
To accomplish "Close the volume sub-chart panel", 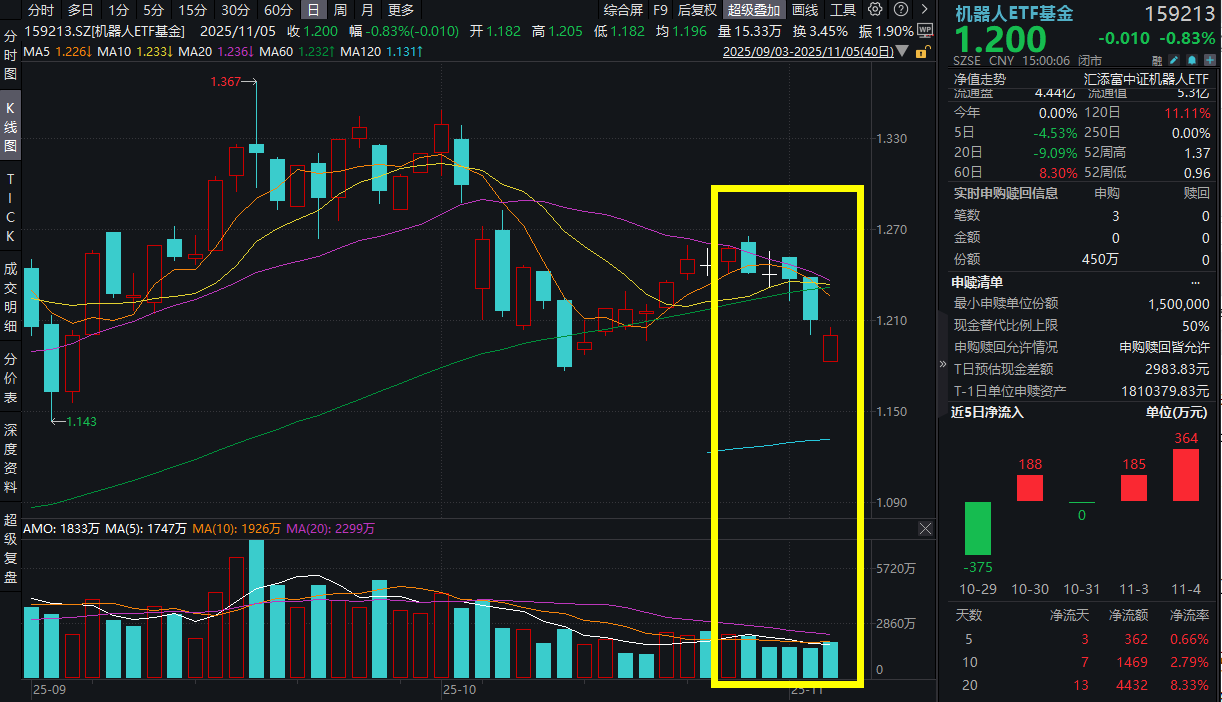I will 924,528.
